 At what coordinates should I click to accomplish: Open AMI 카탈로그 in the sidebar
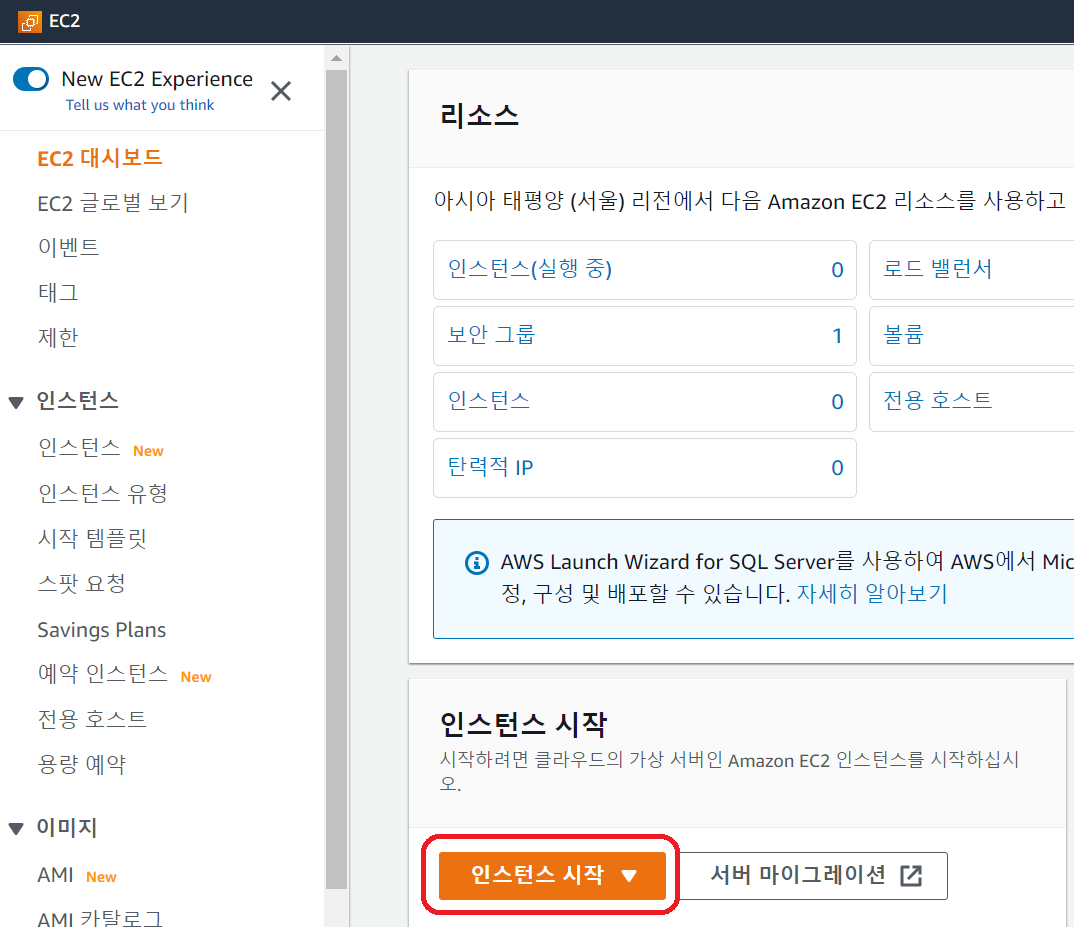coord(100,918)
